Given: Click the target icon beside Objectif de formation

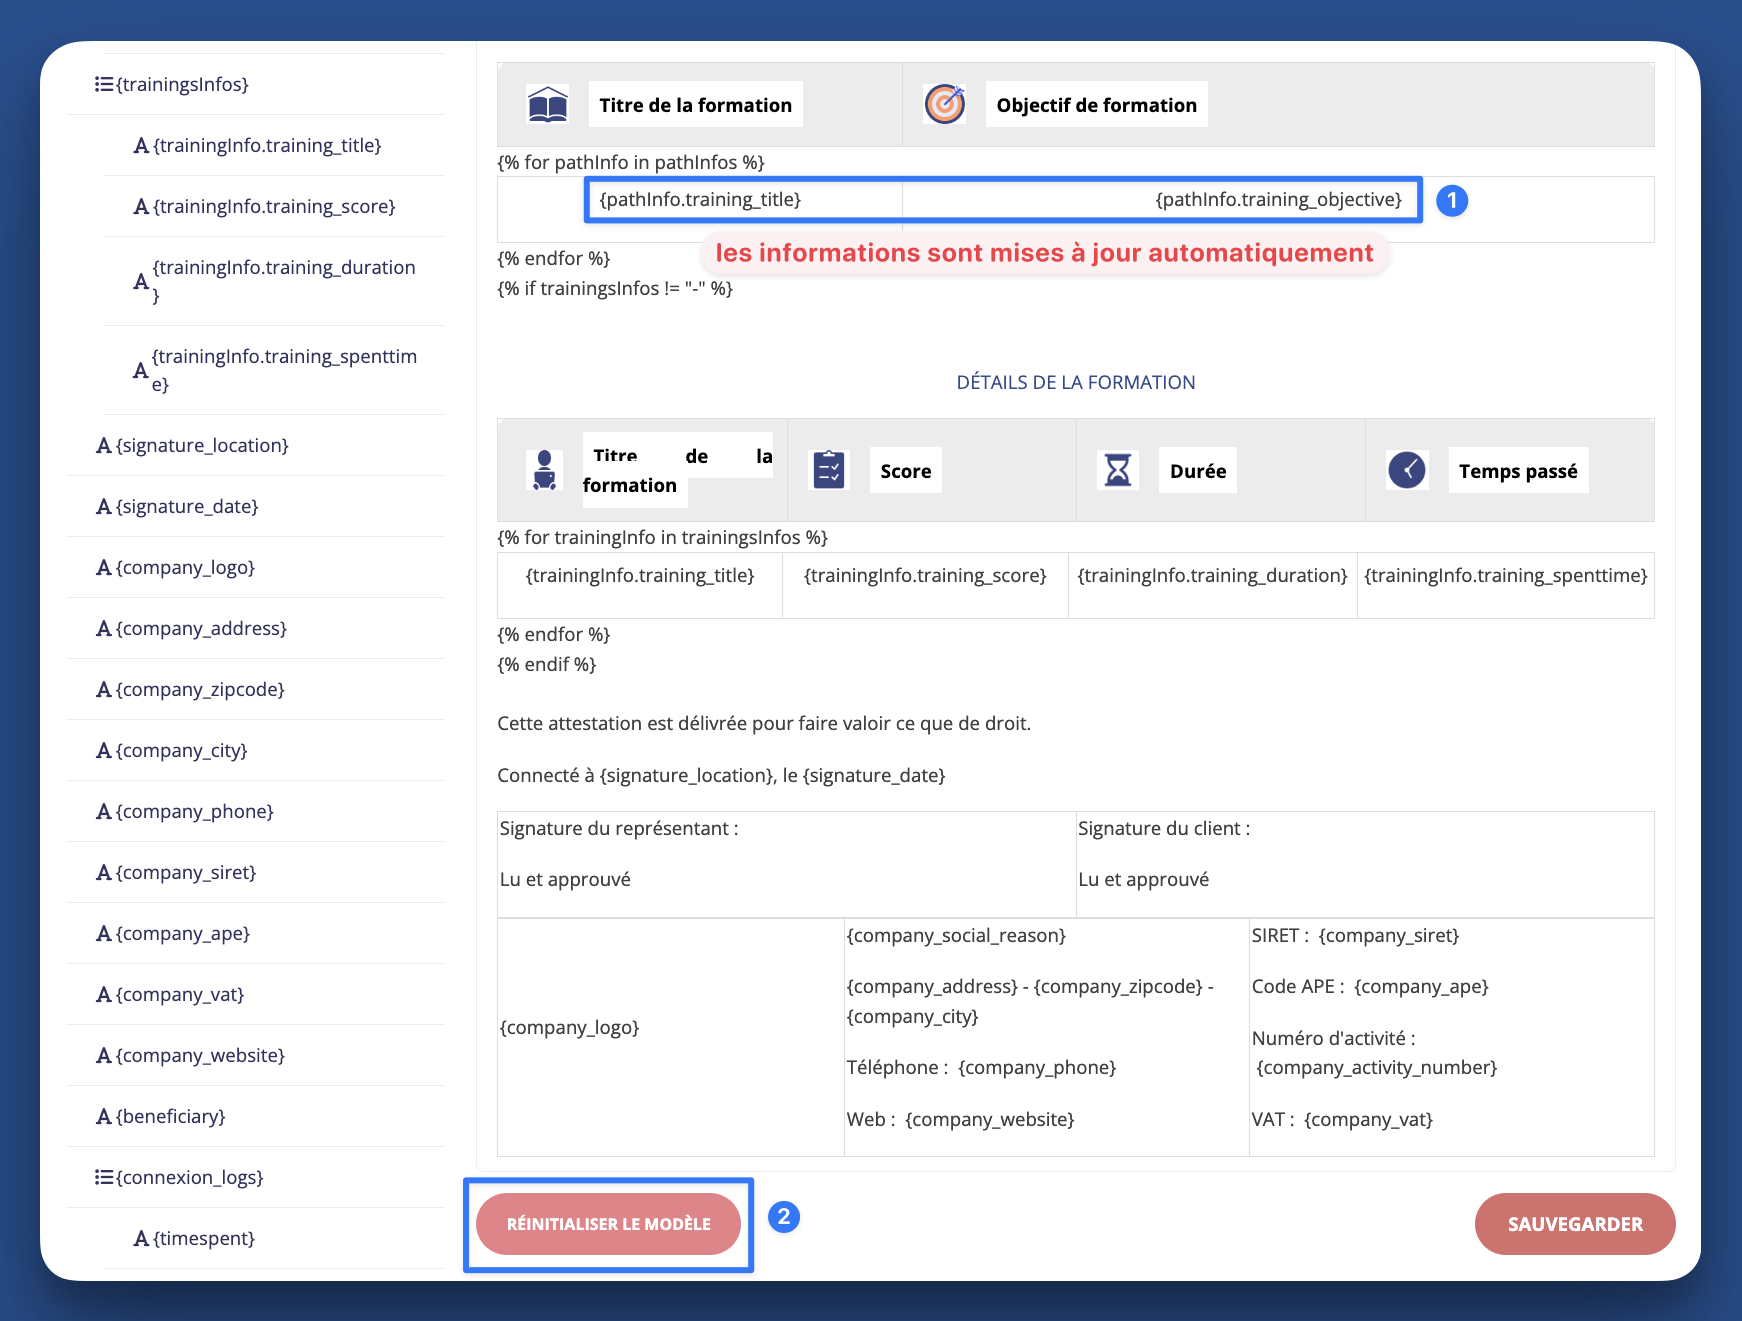Looking at the screenshot, I should coord(944,103).
